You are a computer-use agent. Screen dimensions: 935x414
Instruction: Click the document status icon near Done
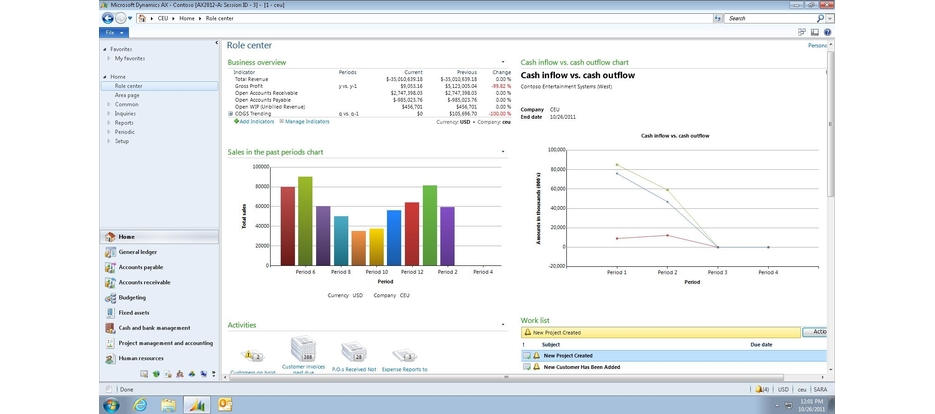(109, 389)
